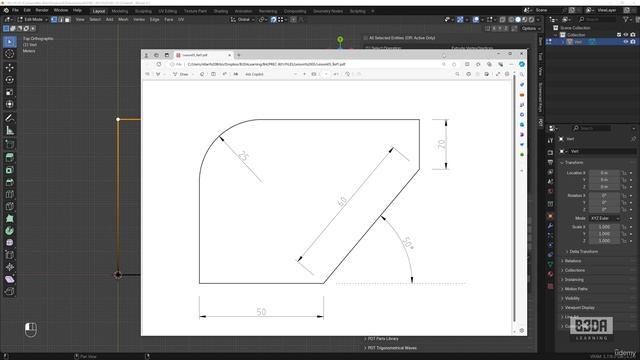
Task: Click Location X value field
Action: pyautogui.click(x=604, y=173)
